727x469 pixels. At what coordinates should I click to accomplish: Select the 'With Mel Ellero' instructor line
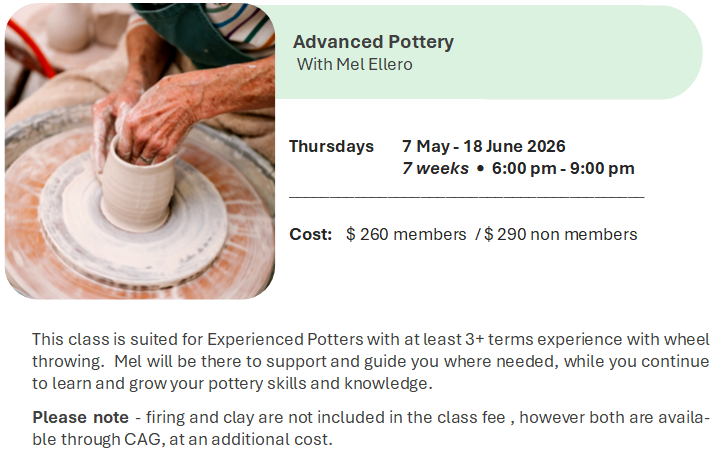(x=354, y=64)
